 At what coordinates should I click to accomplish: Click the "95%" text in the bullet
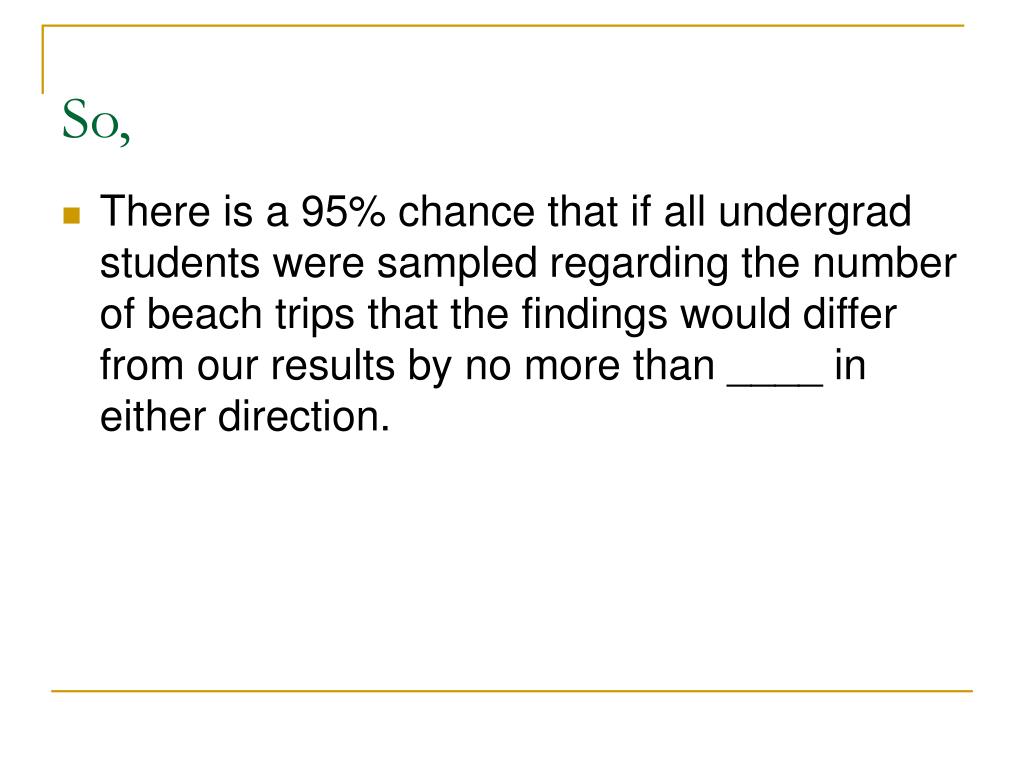click(x=343, y=212)
